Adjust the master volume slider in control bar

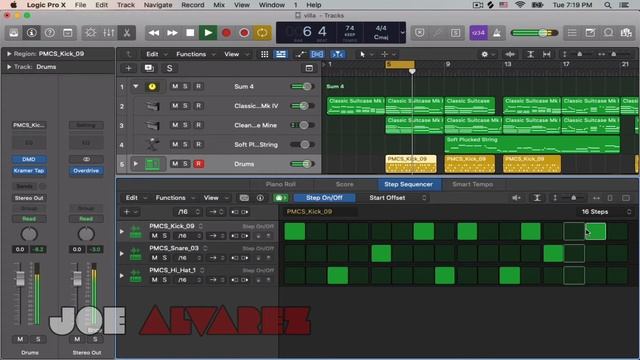534,33
